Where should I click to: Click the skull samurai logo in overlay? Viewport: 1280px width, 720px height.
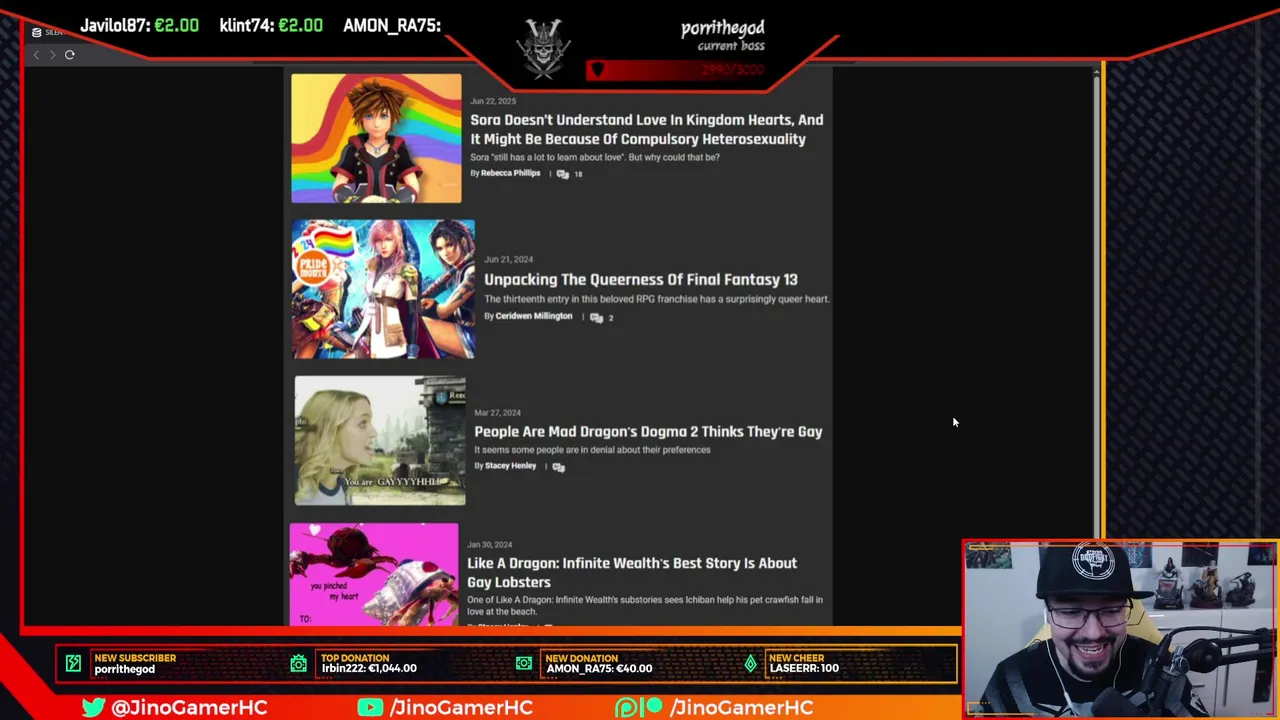[x=544, y=47]
